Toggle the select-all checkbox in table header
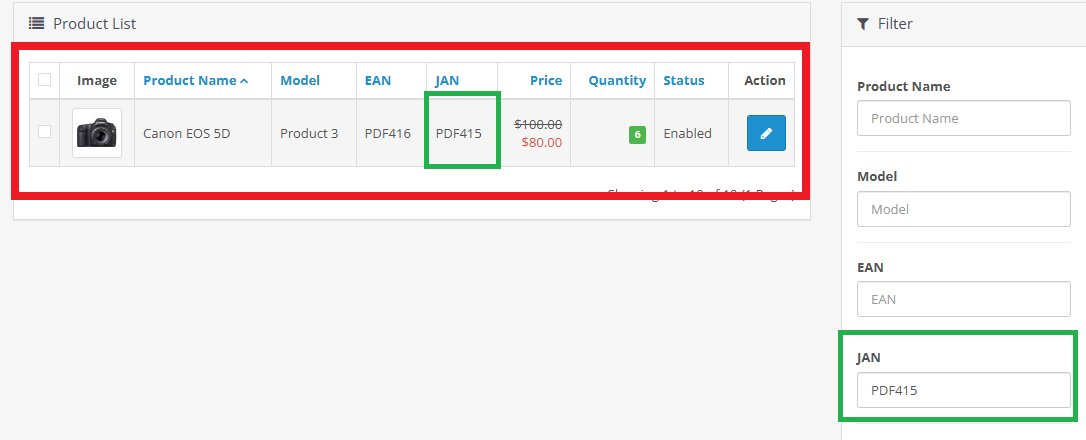The width and height of the screenshot is (1086, 440). coord(45,80)
